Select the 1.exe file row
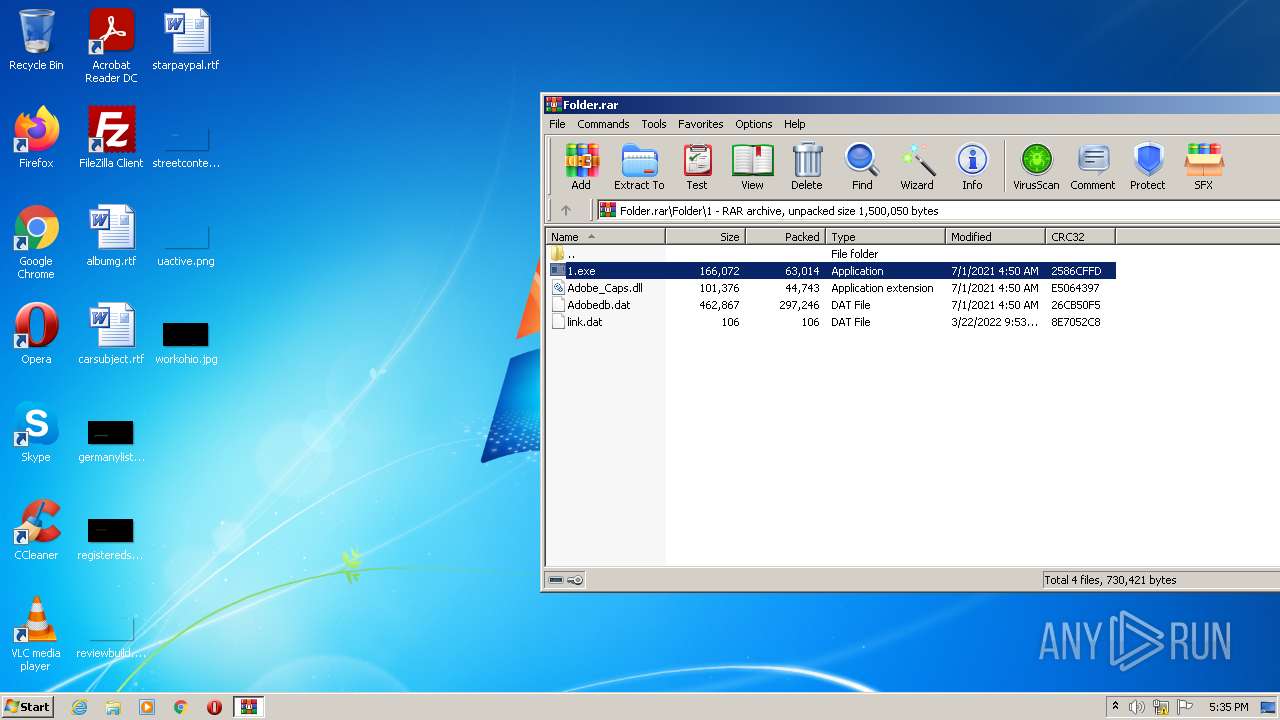This screenshot has width=1280, height=720. tap(831, 271)
